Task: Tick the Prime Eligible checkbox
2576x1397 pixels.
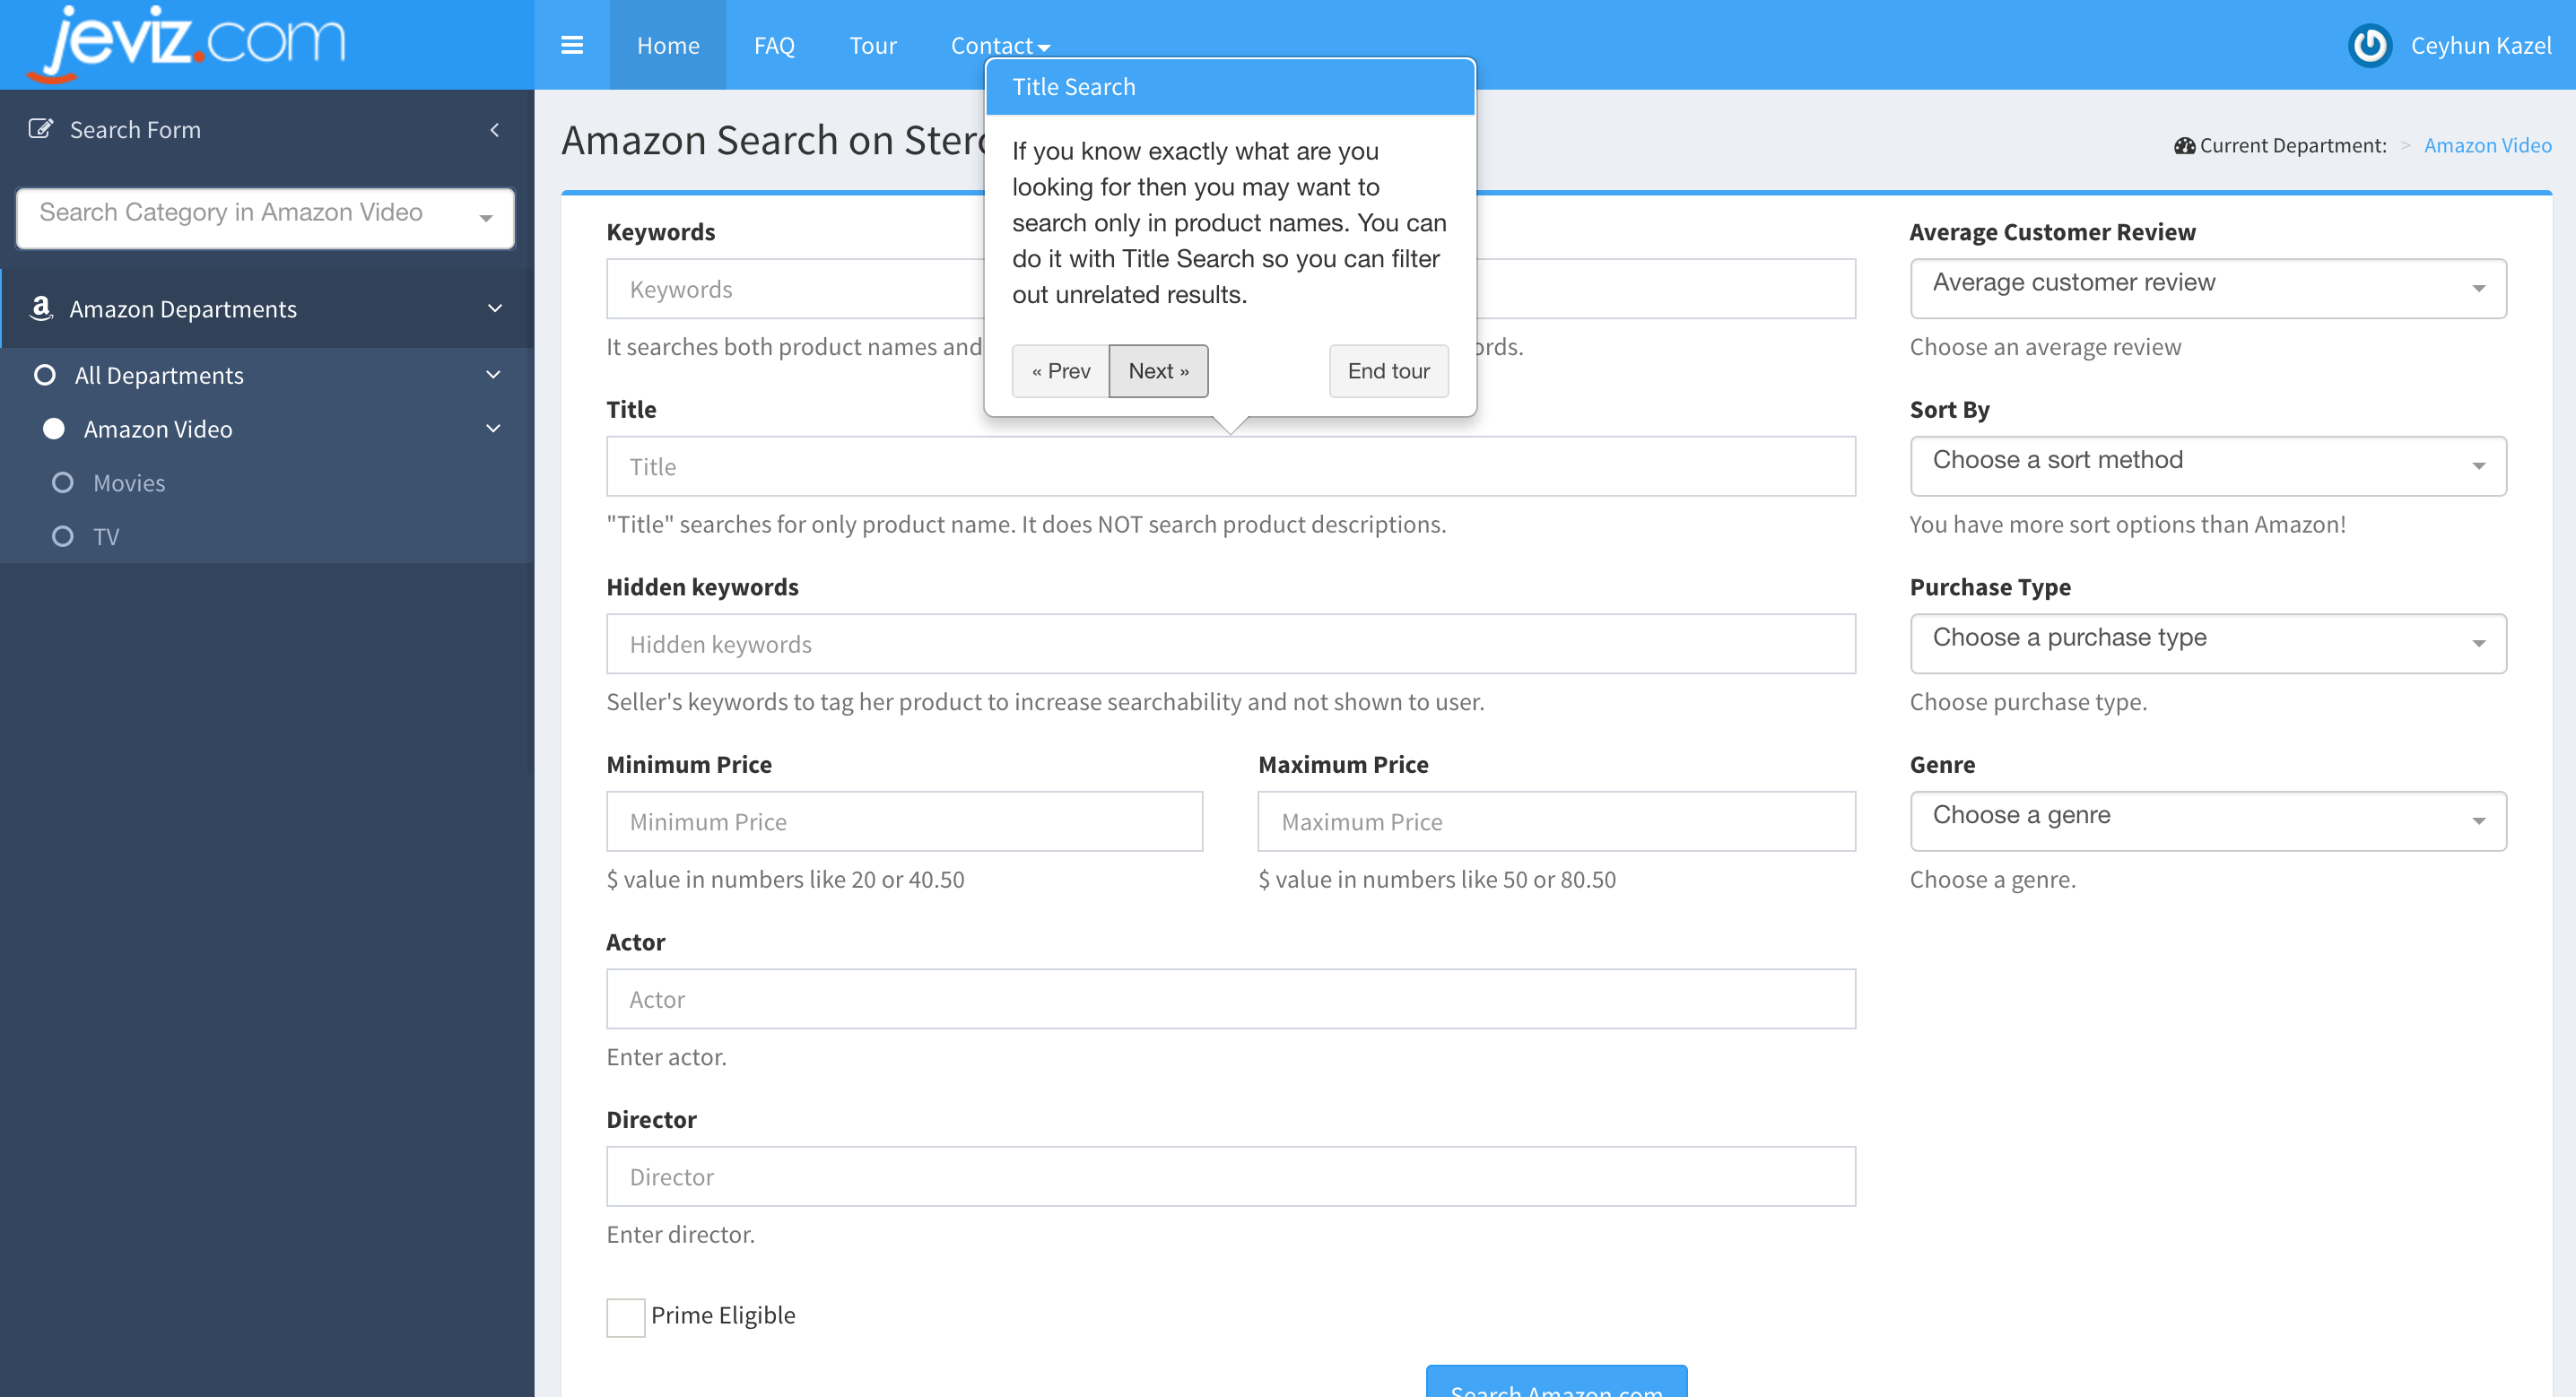Action: 625,1316
